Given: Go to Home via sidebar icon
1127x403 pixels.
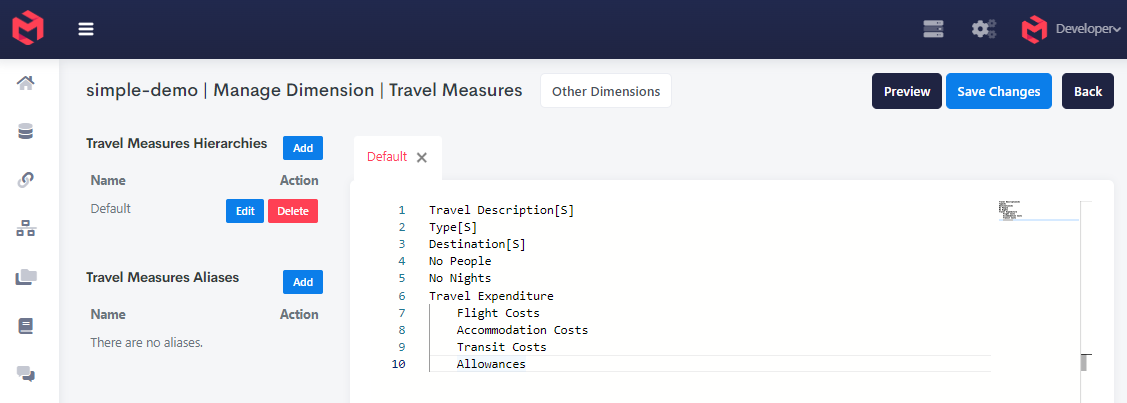Looking at the screenshot, I should point(26,82).
